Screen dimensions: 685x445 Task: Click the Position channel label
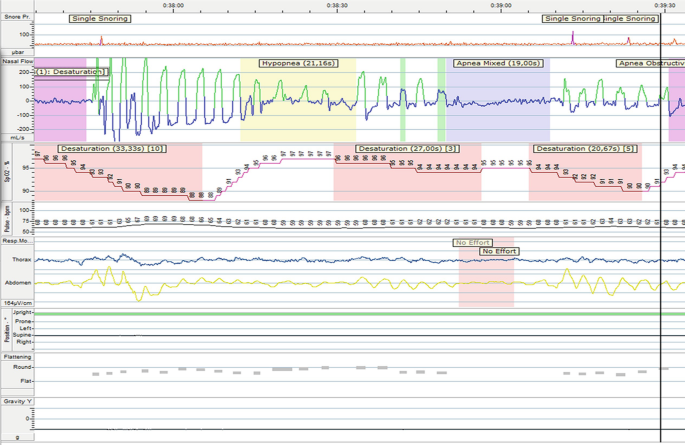7,331
